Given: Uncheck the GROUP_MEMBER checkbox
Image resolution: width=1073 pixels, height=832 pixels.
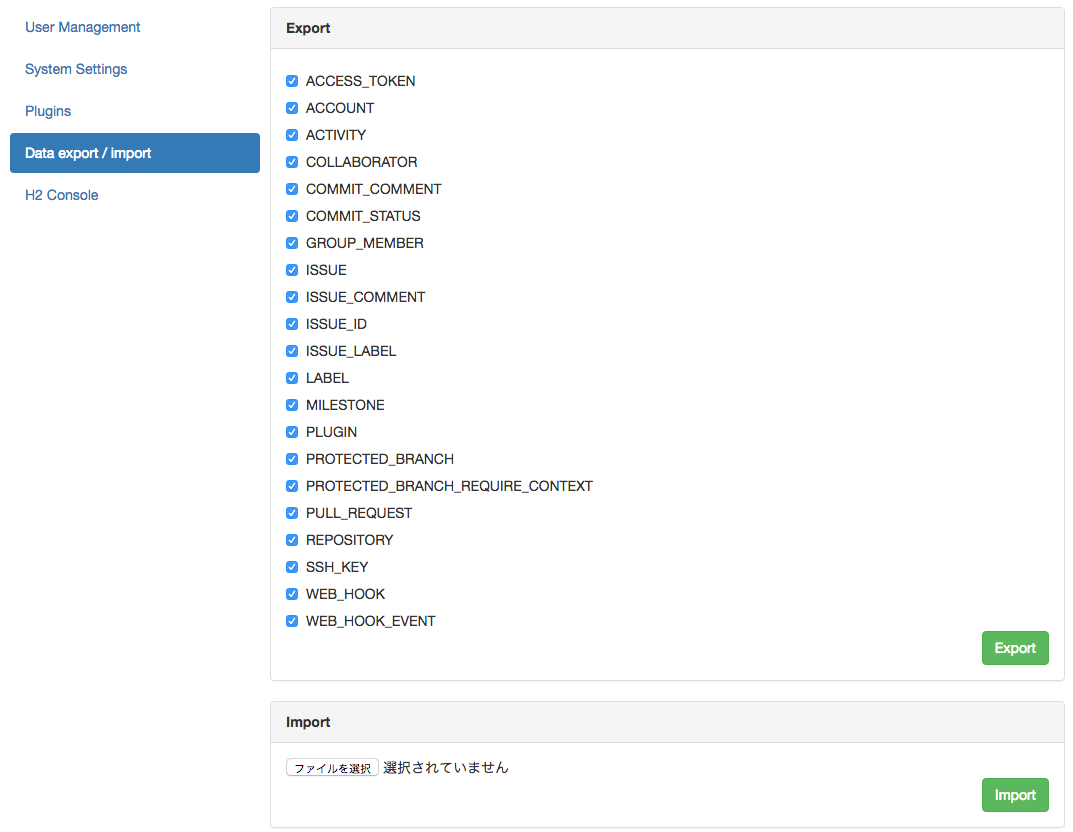Looking at the screenshot, I should coord(291,242).
